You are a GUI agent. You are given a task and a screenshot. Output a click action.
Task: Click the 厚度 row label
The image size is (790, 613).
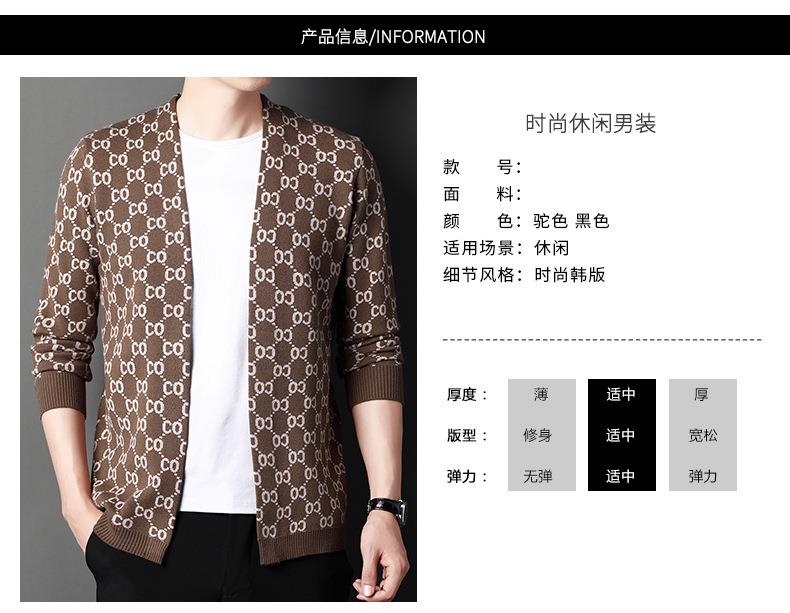tap(467, 394)
